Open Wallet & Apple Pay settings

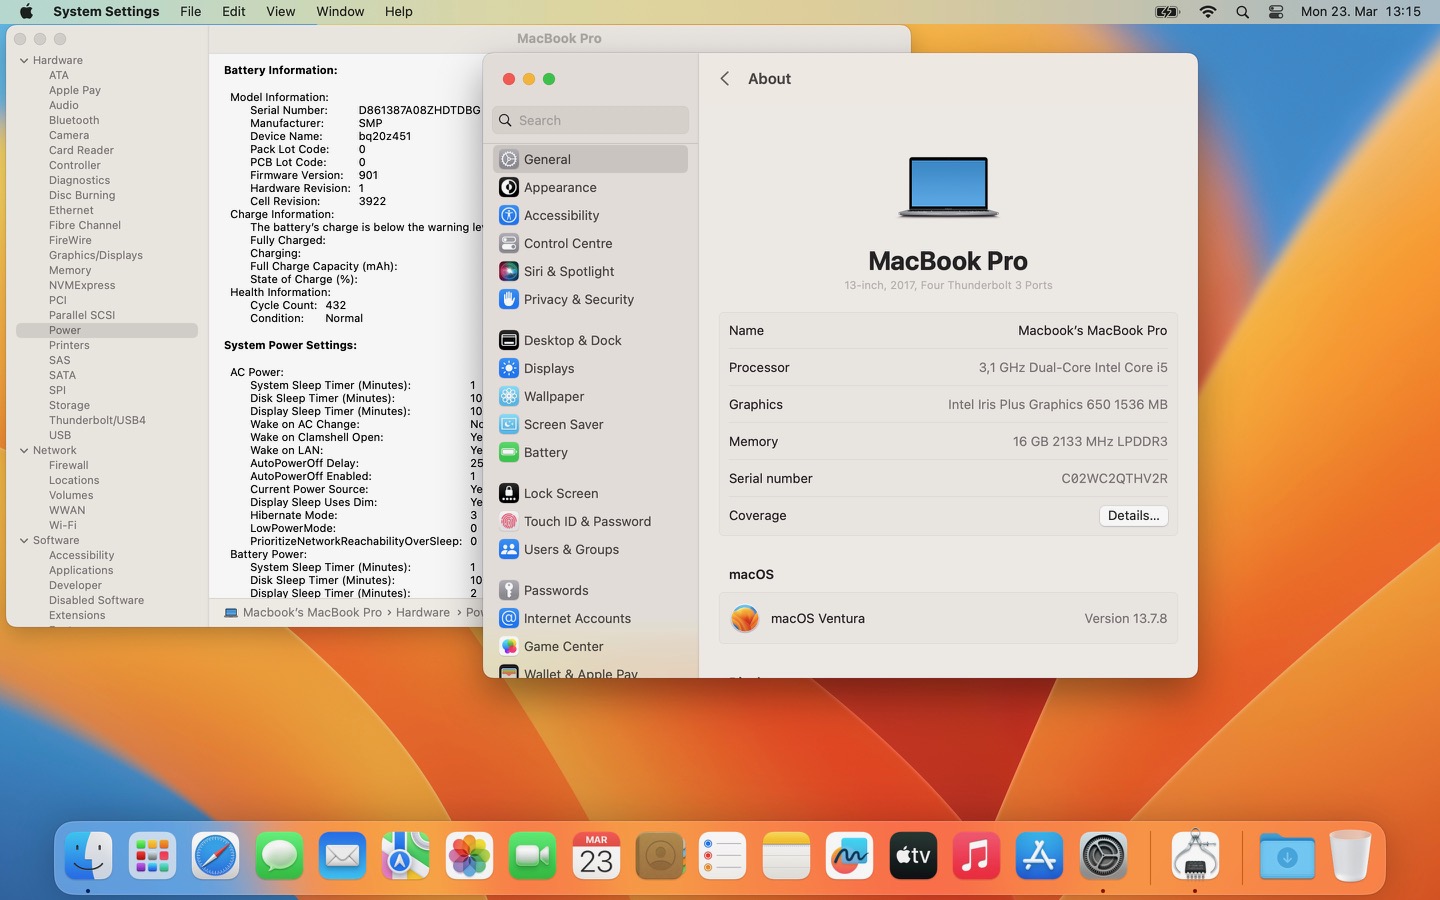[x=580, y=674]
